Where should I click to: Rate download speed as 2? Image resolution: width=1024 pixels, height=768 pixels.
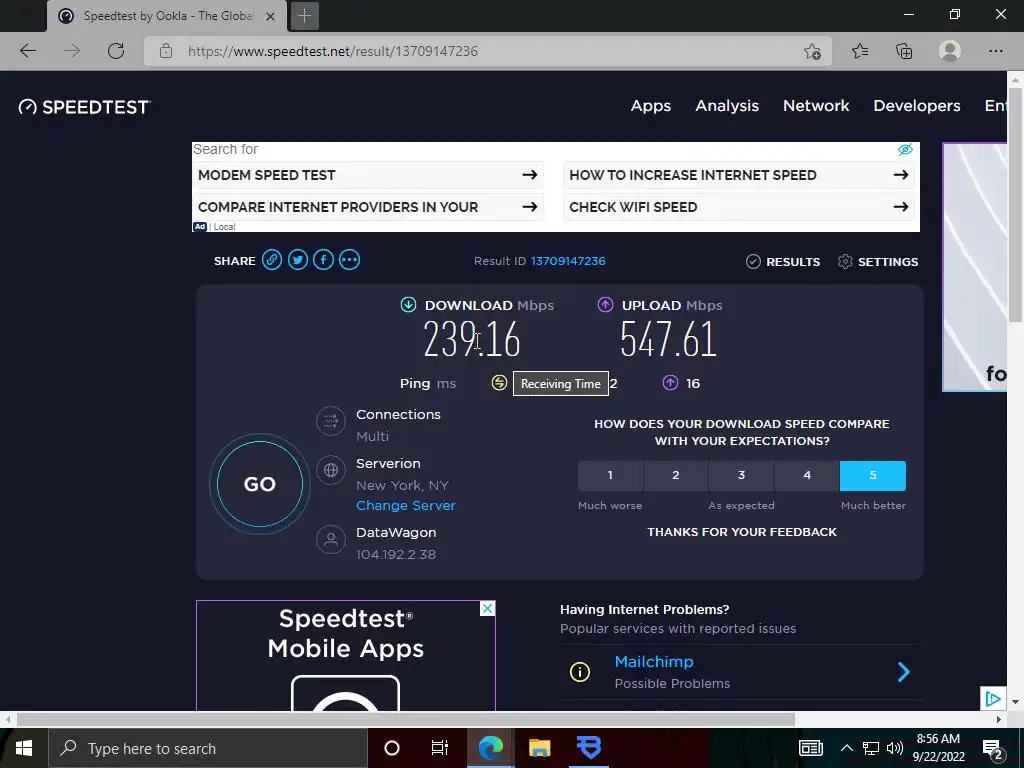(x=676, y=475)
